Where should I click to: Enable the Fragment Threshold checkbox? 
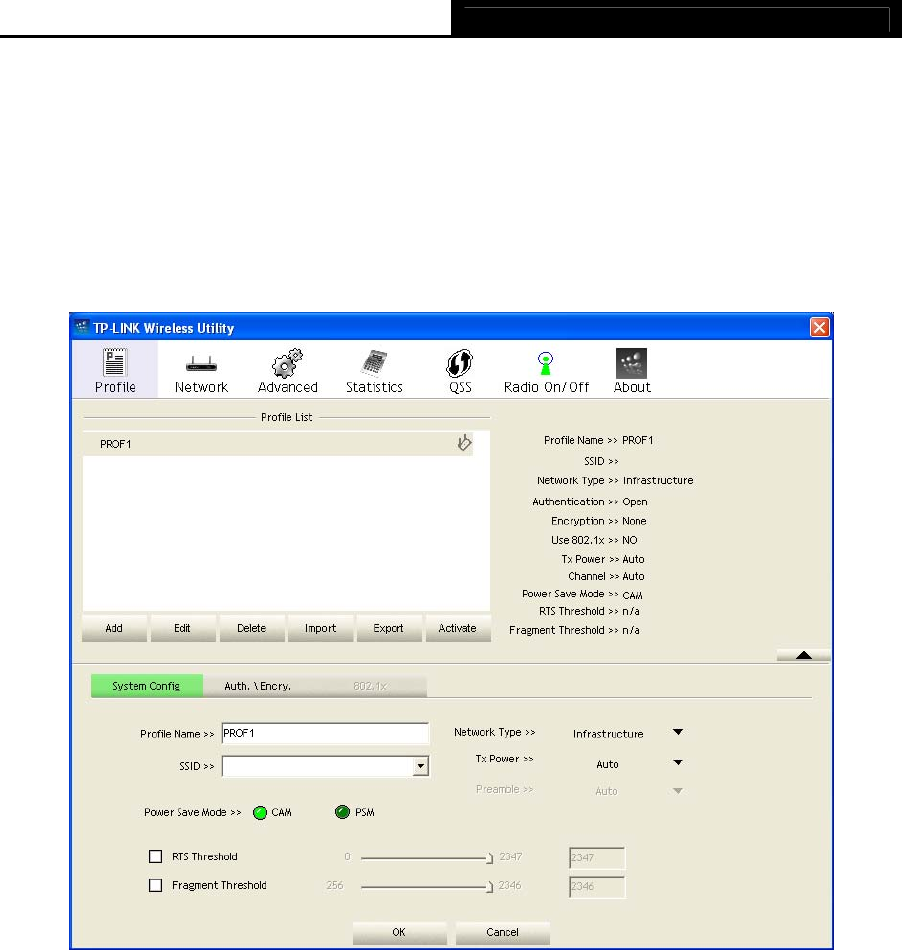pyautogui.click(x=156, y=885)
